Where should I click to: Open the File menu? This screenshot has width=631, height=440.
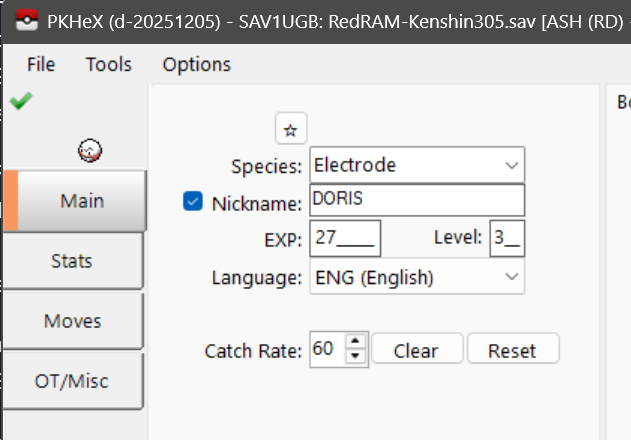click(x=41, y=64)
